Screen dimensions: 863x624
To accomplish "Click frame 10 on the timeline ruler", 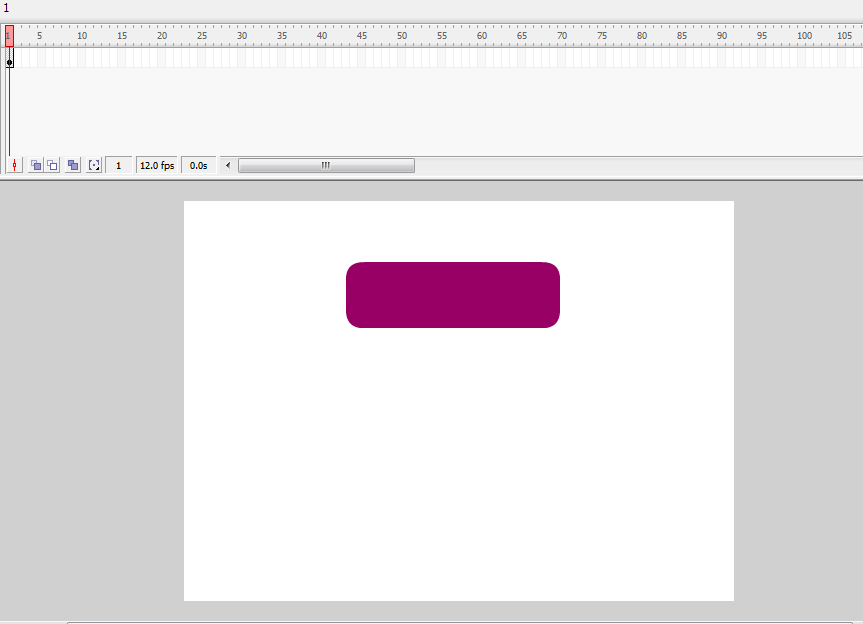I will click(x=81, y=36).
